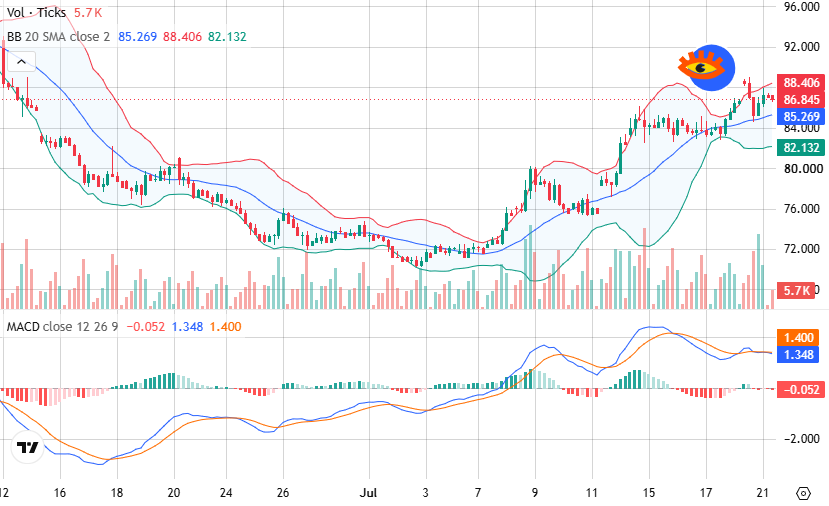Click the red −0.052 value in MACD legend

[145, 326]
